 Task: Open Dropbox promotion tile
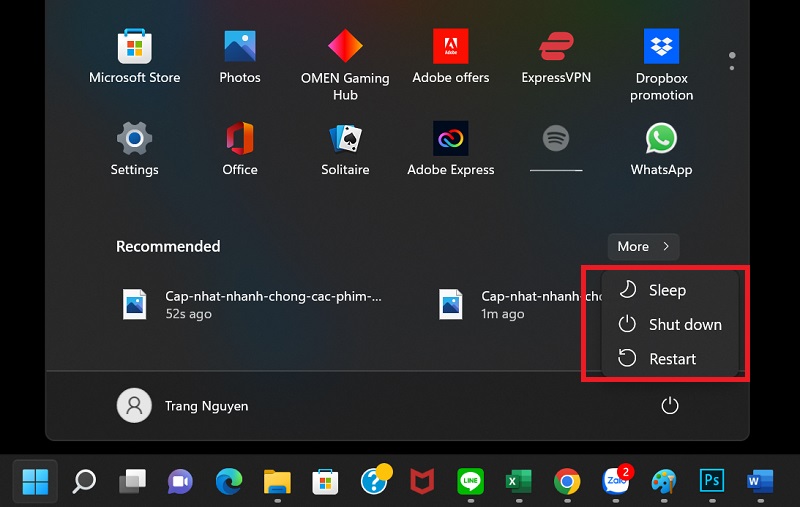(x=661, y=64)
